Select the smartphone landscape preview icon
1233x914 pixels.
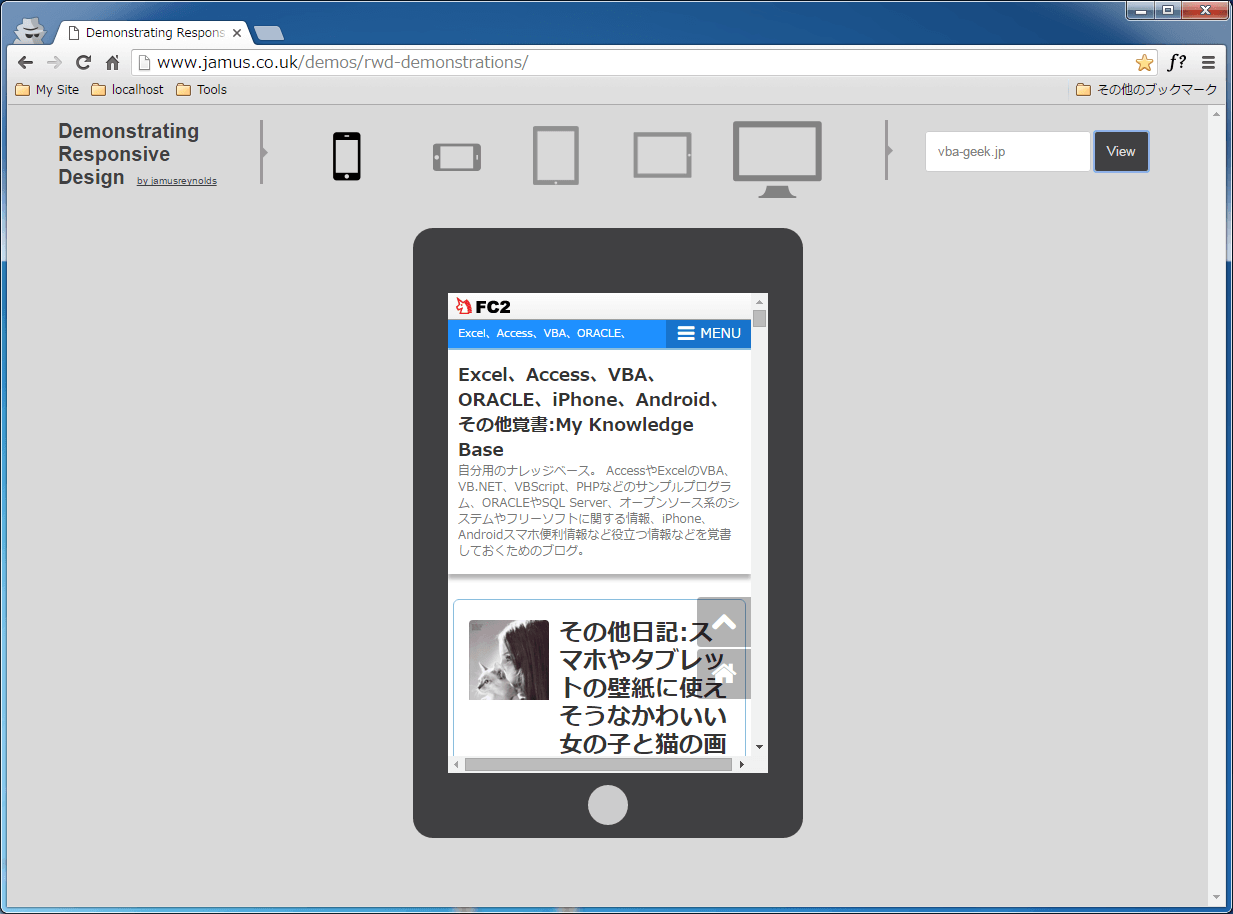[x=456, y=156]
